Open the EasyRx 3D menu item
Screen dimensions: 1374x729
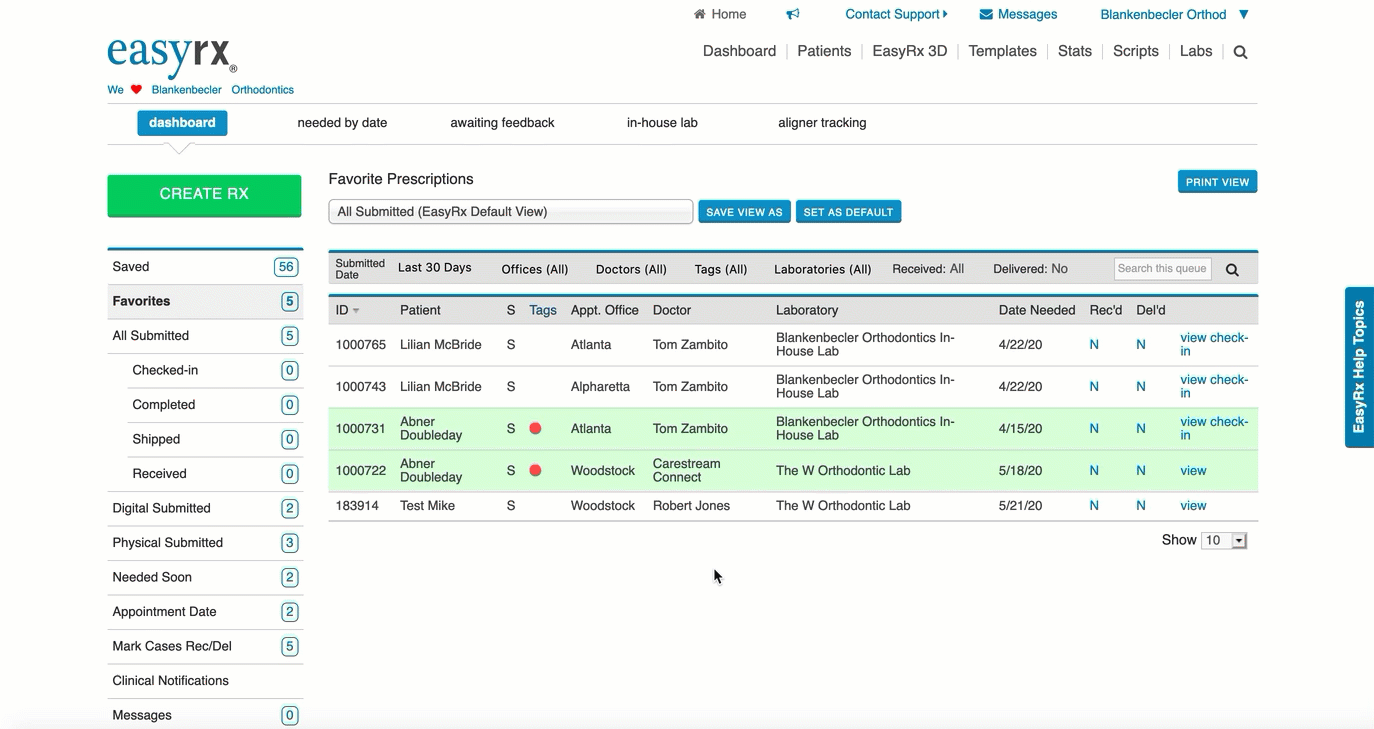pyautogui.click(x=909, y=51)
